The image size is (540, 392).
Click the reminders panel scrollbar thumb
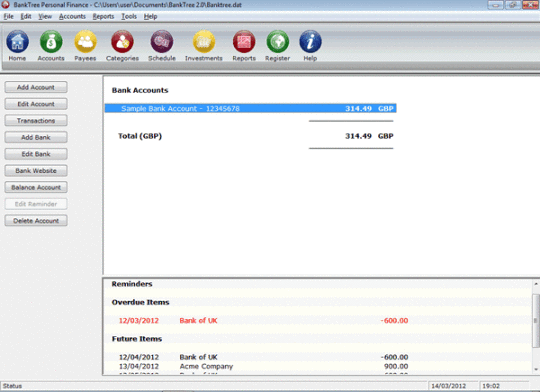point(536,320)
